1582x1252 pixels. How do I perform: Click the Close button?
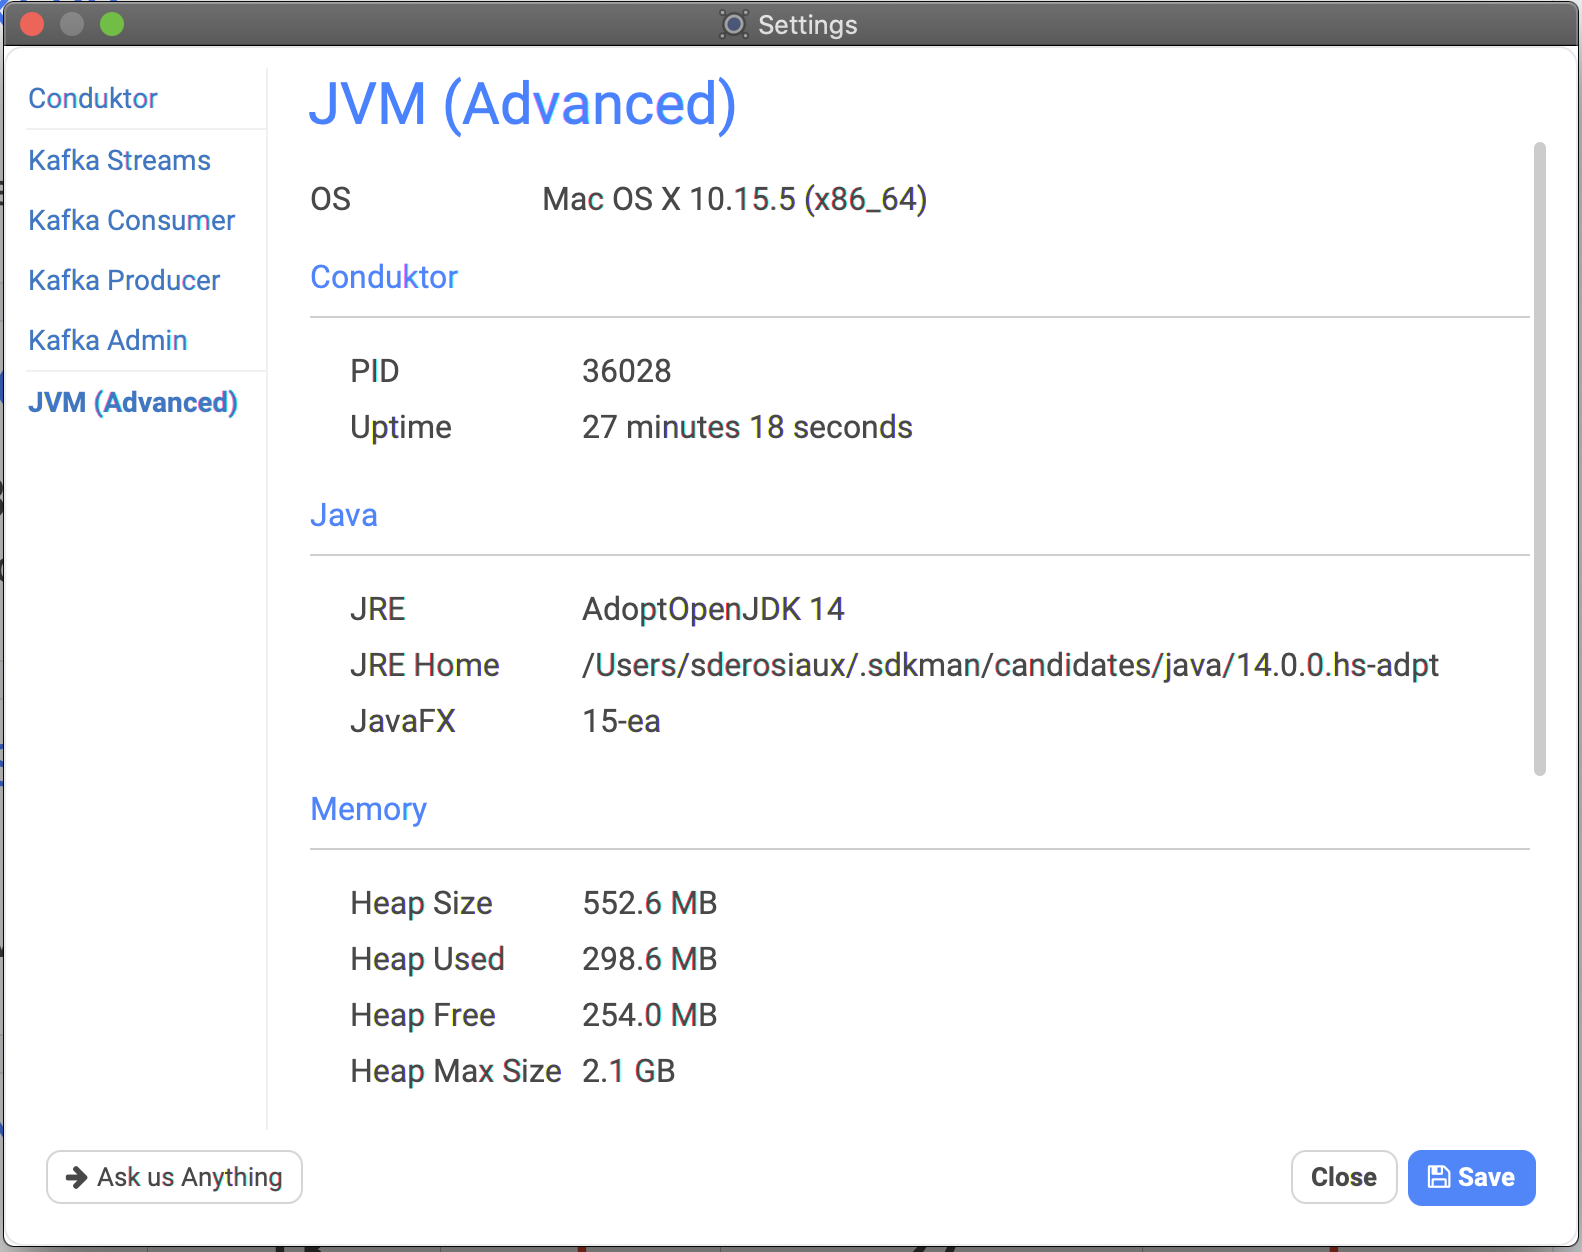tap(1344, 1177)
